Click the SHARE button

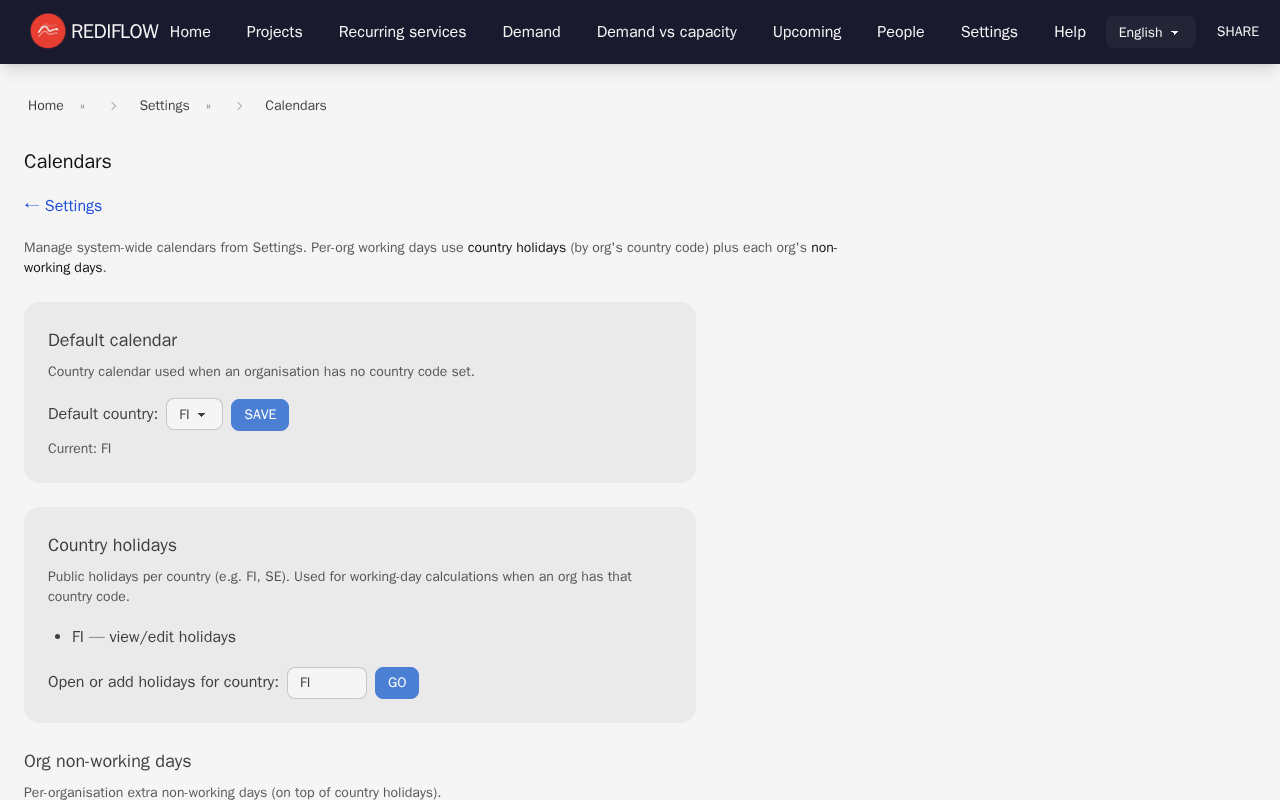(1237, 31)
